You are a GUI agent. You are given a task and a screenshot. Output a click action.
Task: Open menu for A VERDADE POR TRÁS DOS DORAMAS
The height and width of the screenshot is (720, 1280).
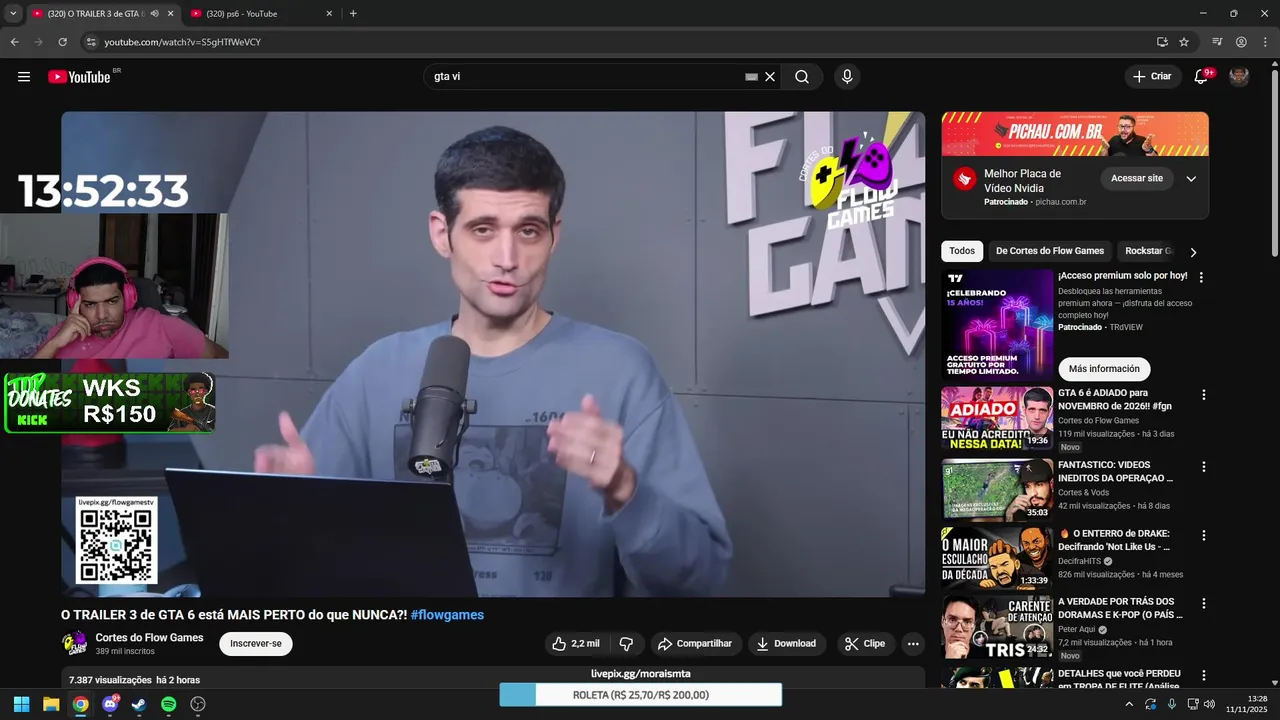tap(1204, 604)
